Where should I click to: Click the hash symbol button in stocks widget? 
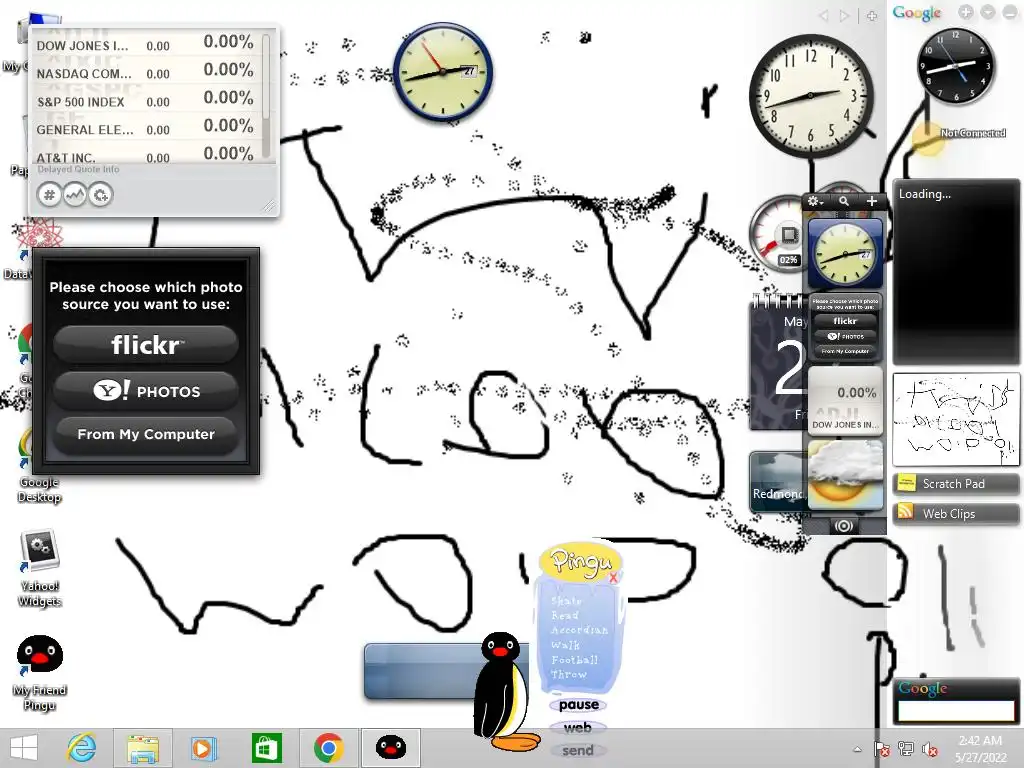tap(49, 195)
